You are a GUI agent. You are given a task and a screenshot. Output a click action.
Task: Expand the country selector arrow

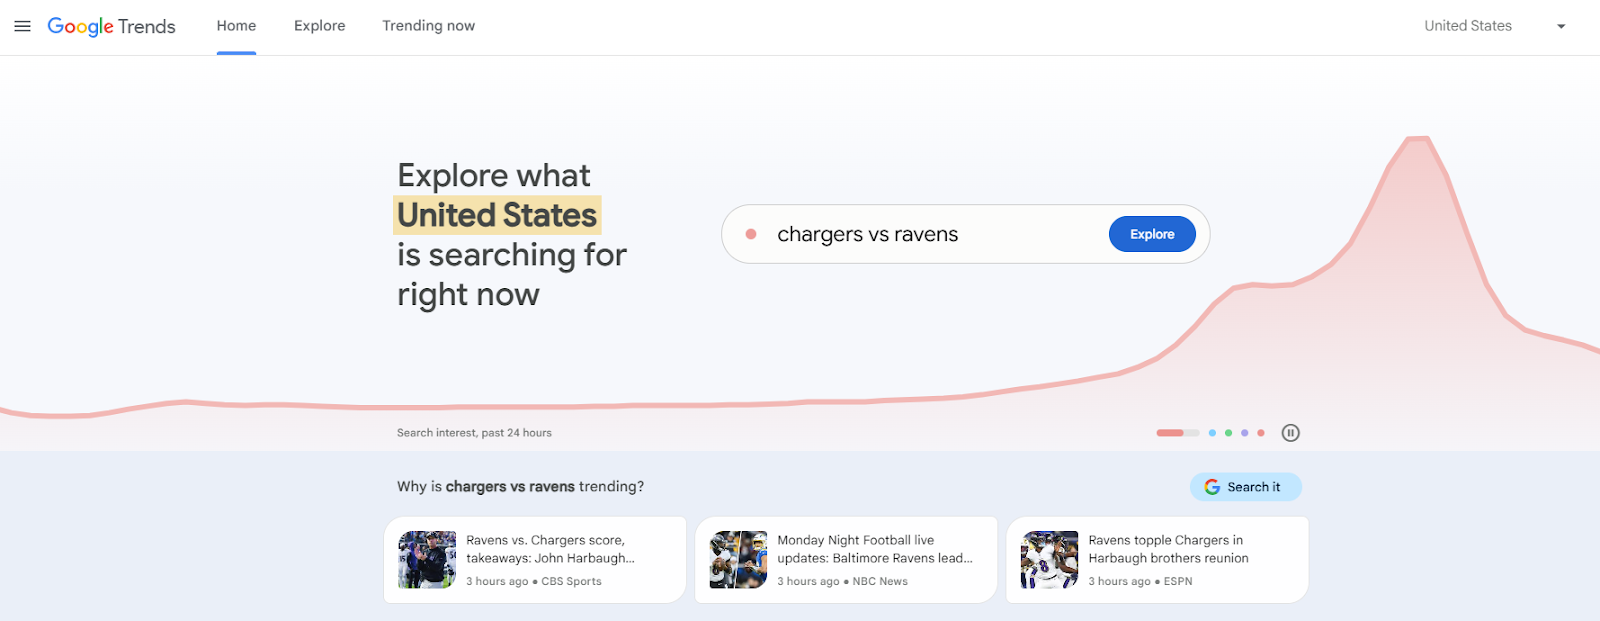pos(1560,26)
